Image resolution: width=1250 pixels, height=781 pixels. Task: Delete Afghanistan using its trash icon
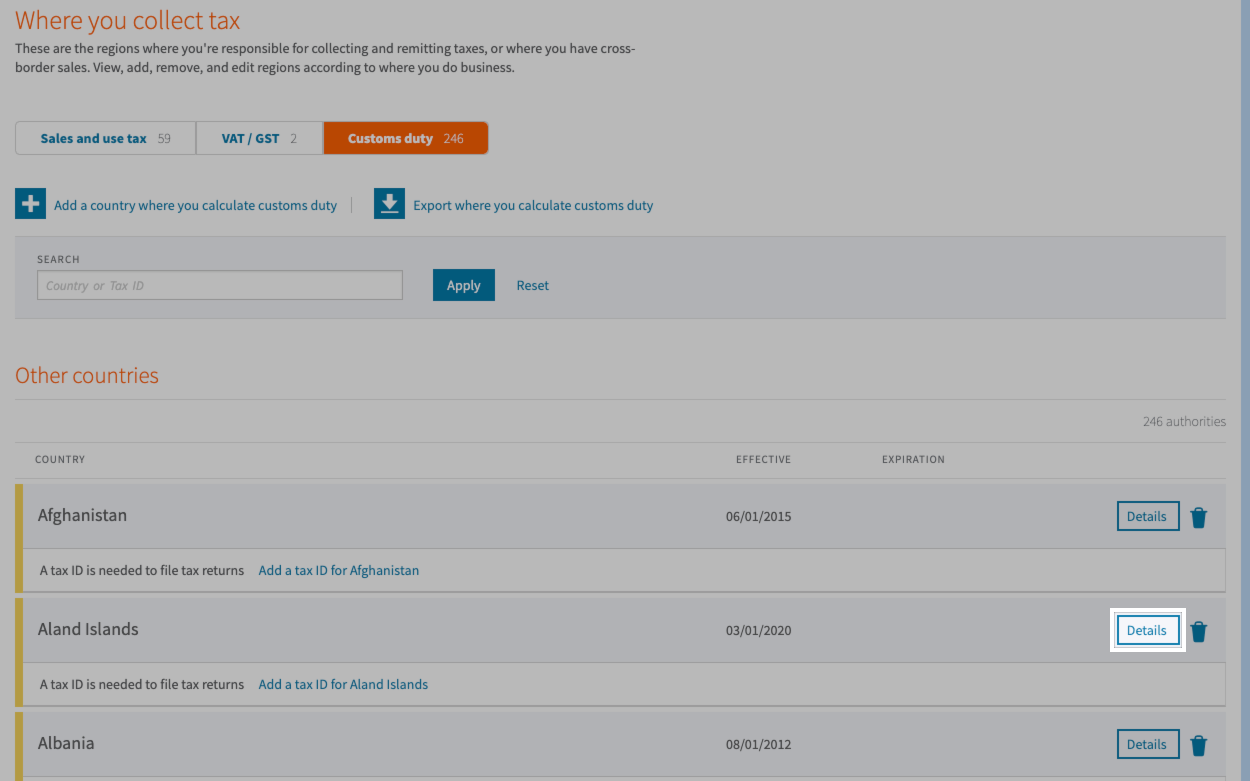(1199, 516)
